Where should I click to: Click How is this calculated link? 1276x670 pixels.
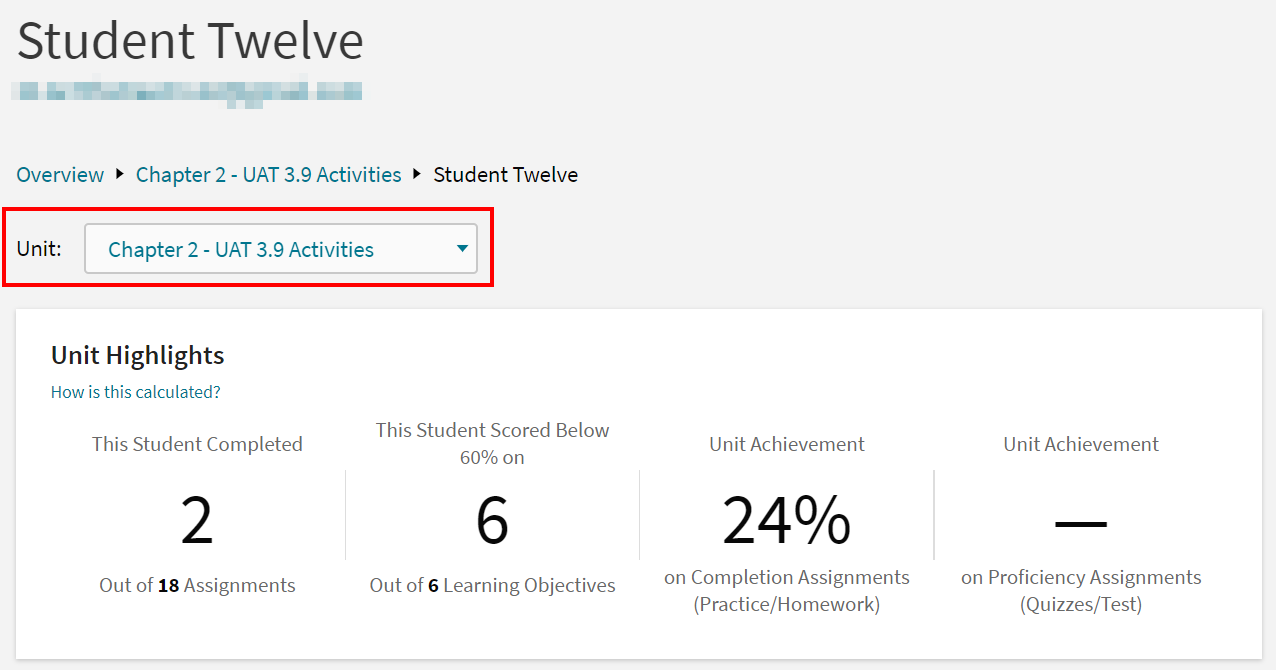134,391
